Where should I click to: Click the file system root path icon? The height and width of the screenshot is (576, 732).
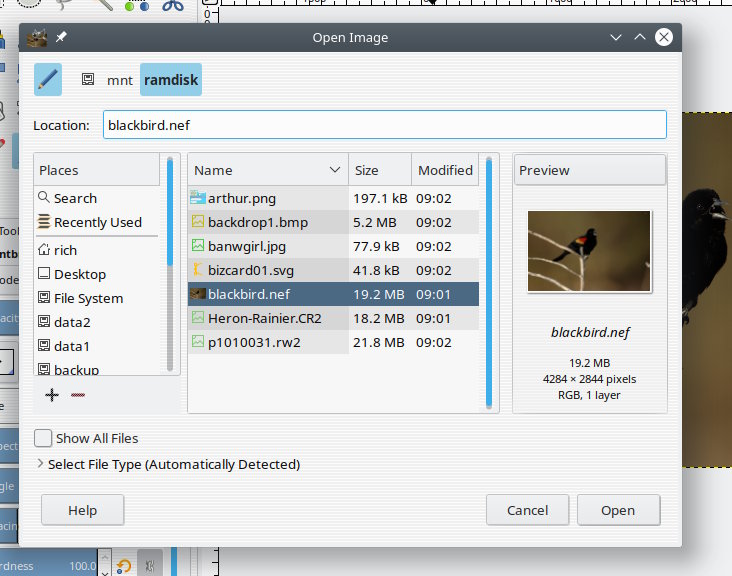[88, 79]
